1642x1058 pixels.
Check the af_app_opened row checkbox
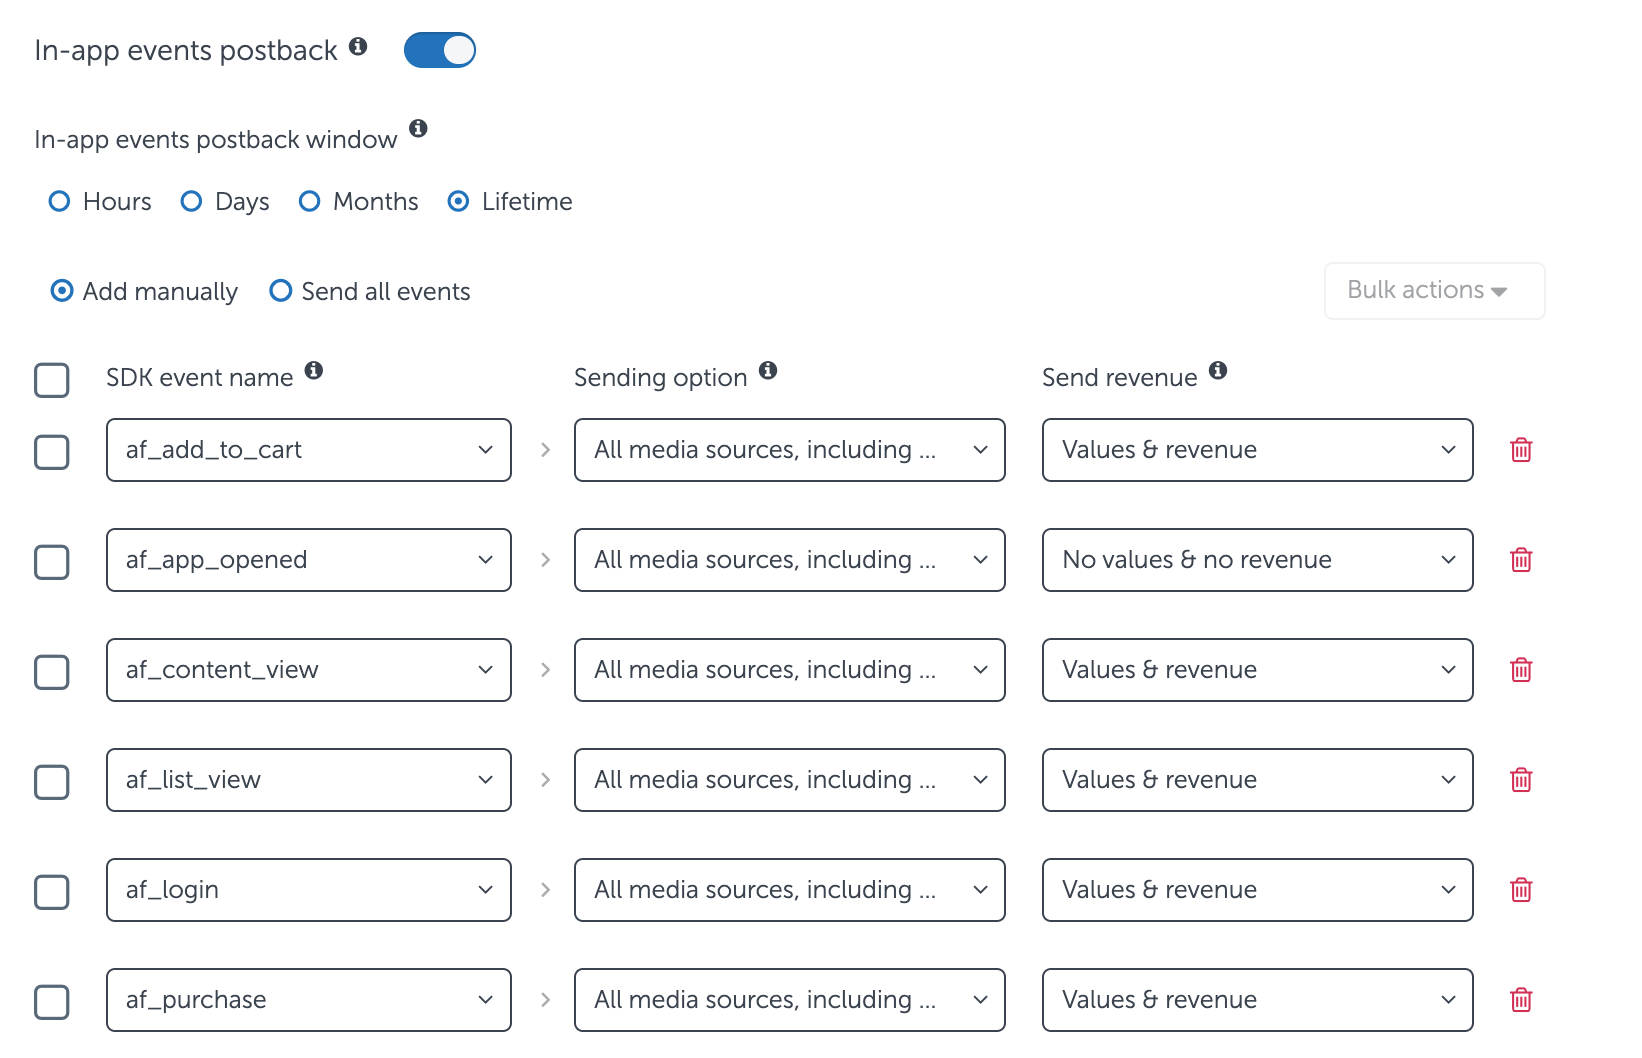52,562
